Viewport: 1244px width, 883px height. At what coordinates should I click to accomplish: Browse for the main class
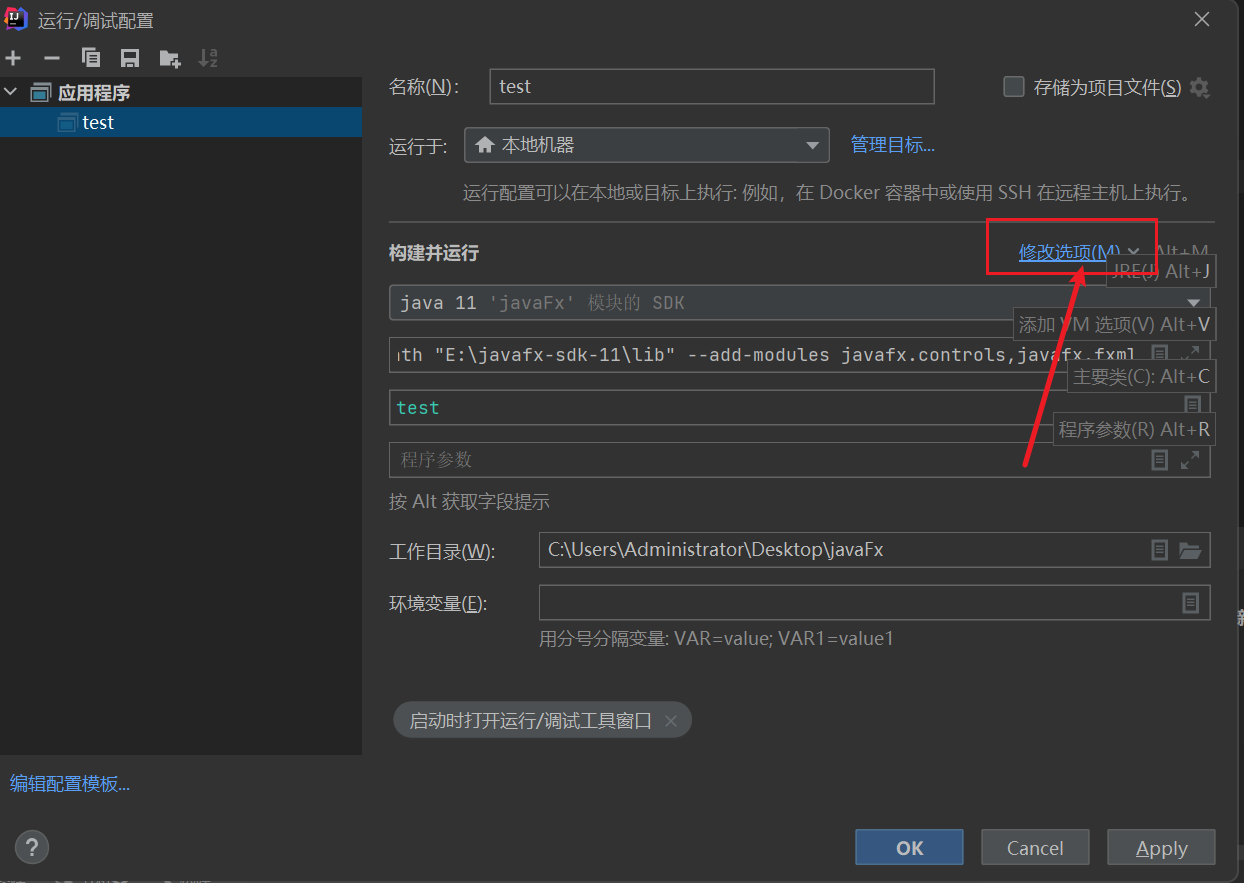(1192, 406)
